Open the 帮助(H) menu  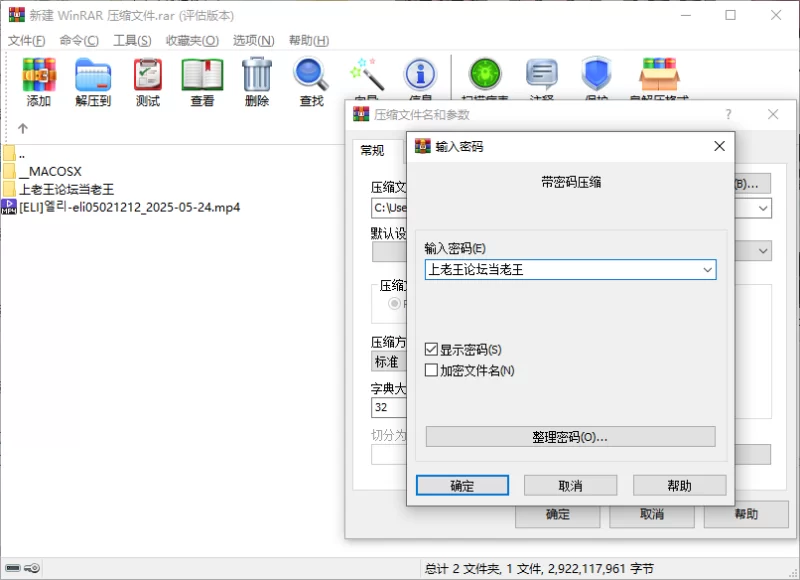point(309,40)
